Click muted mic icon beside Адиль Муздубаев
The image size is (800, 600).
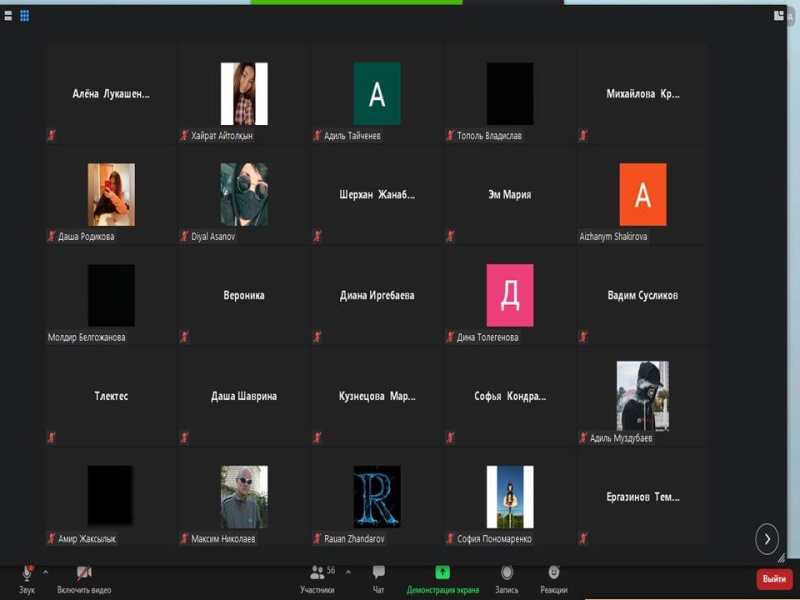[584, 438]
